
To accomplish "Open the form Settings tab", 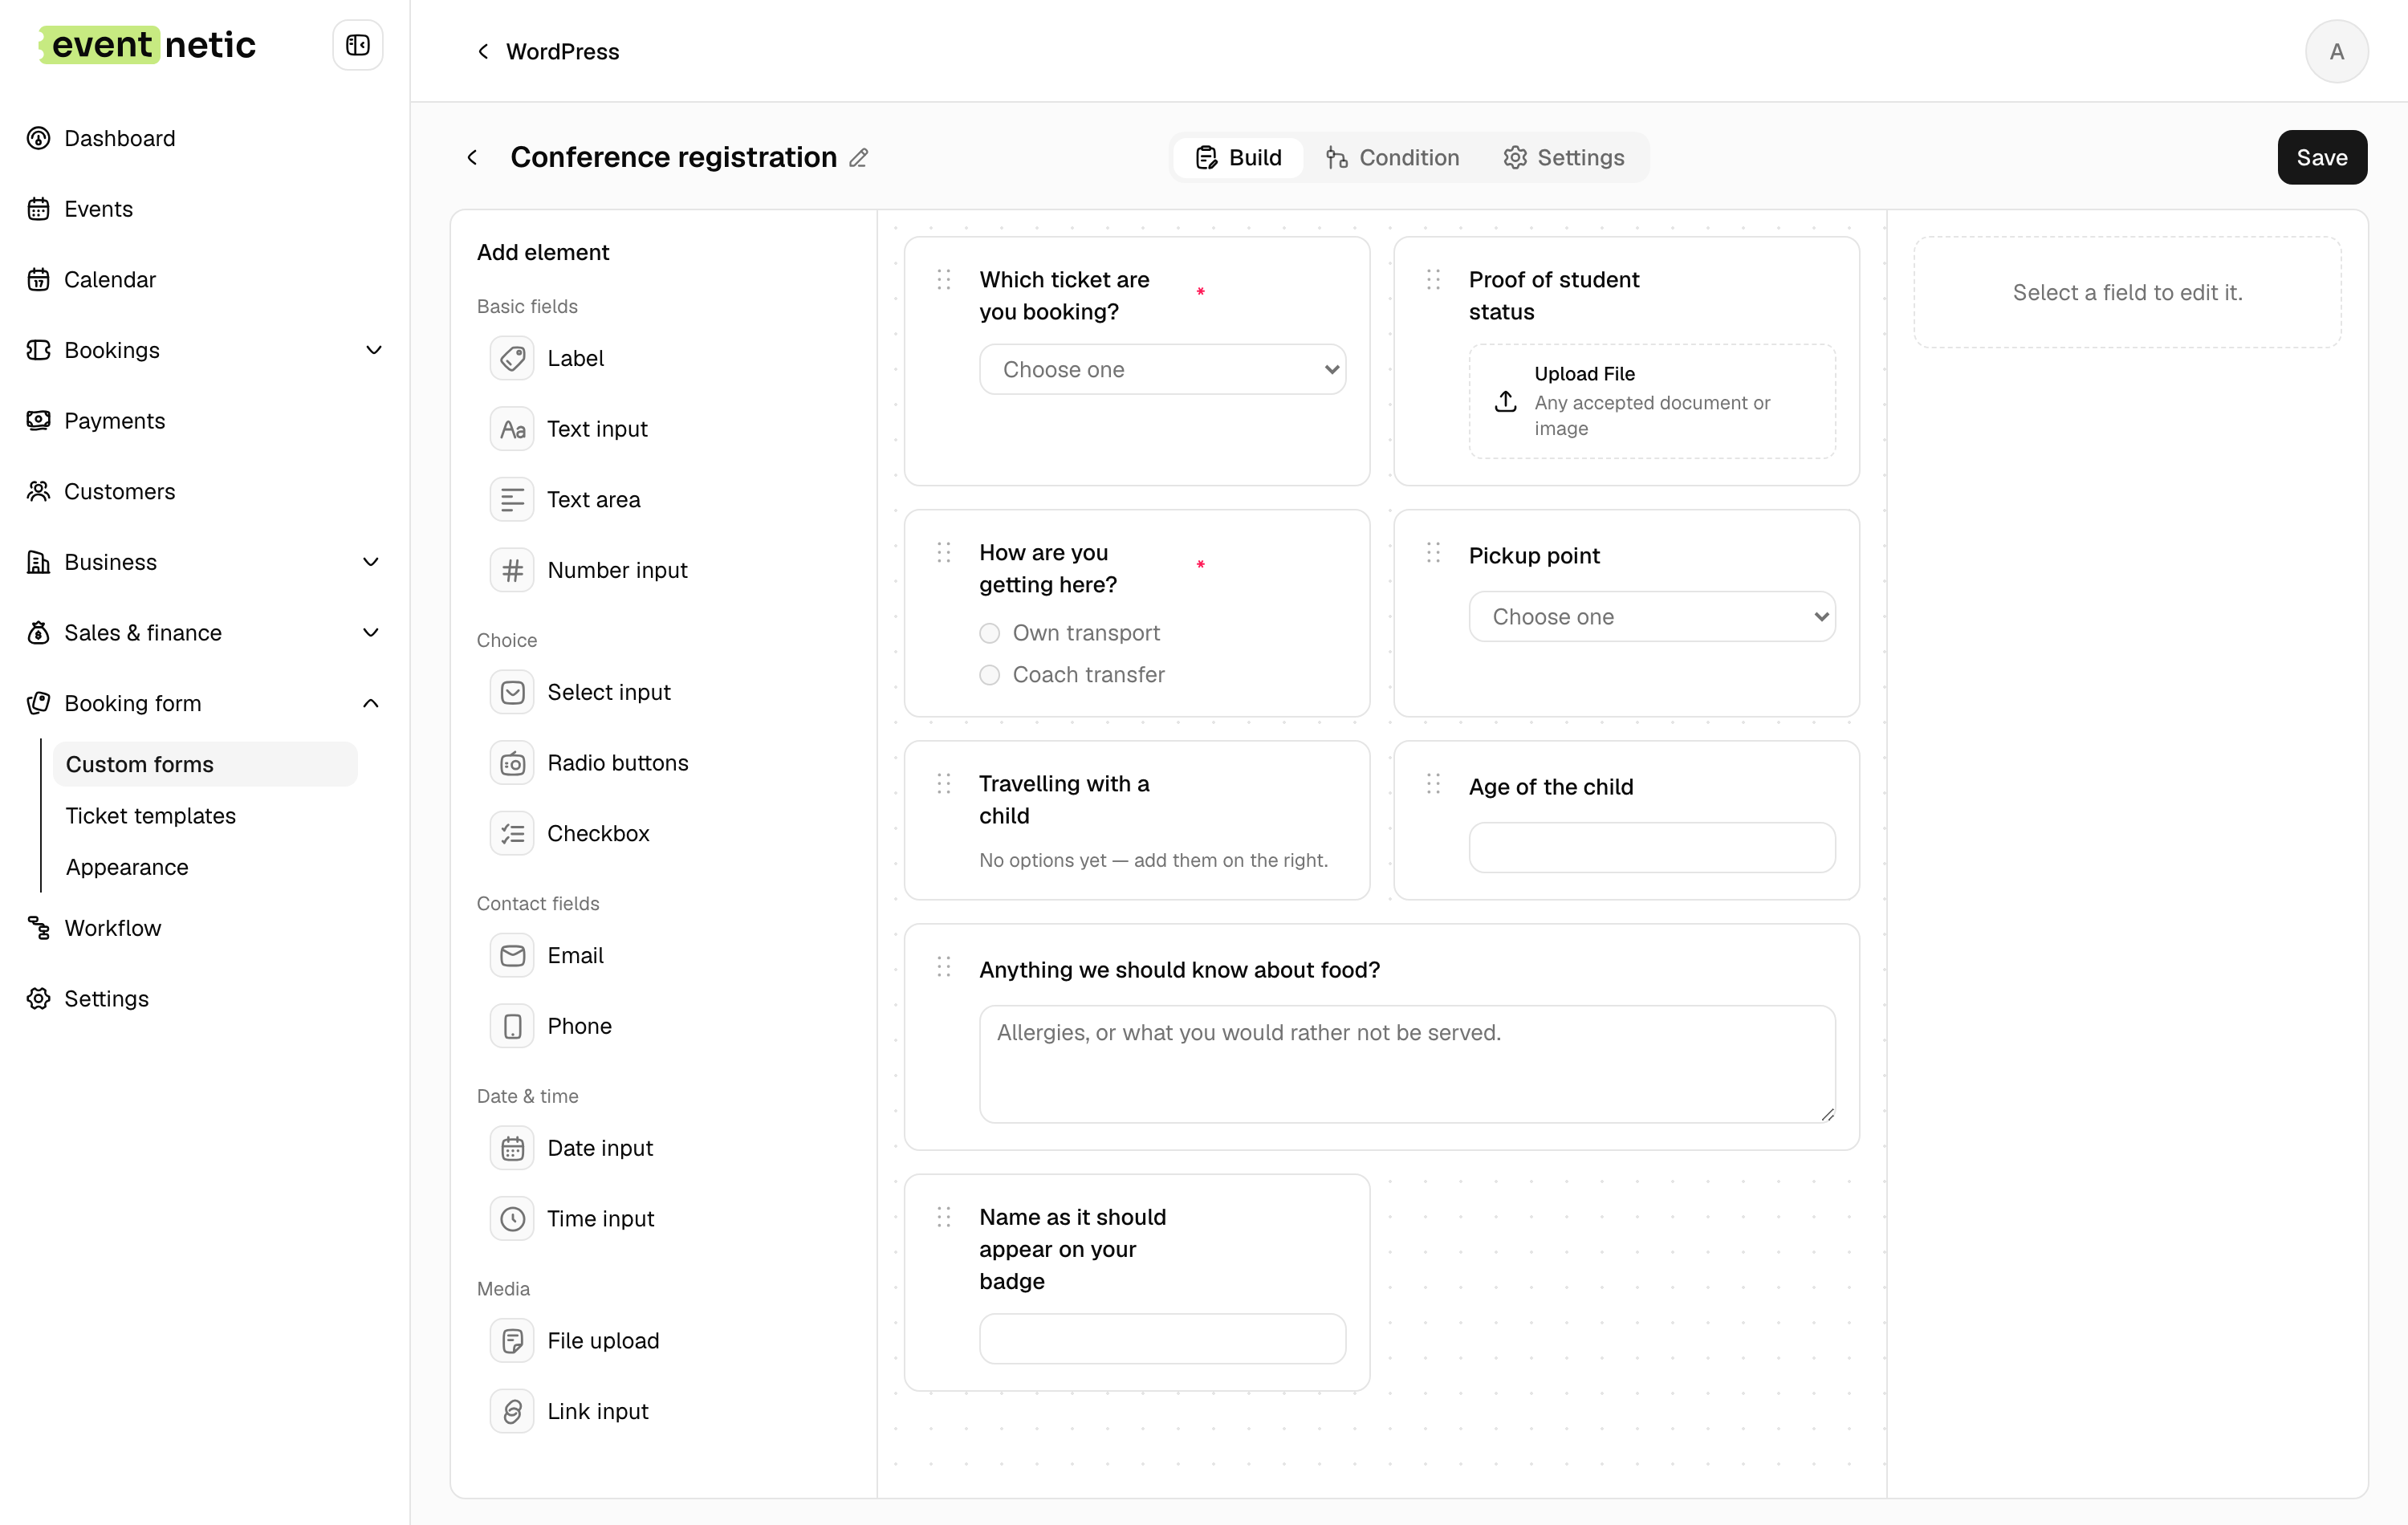I will pyautogui.click(x=1563, y=158).
